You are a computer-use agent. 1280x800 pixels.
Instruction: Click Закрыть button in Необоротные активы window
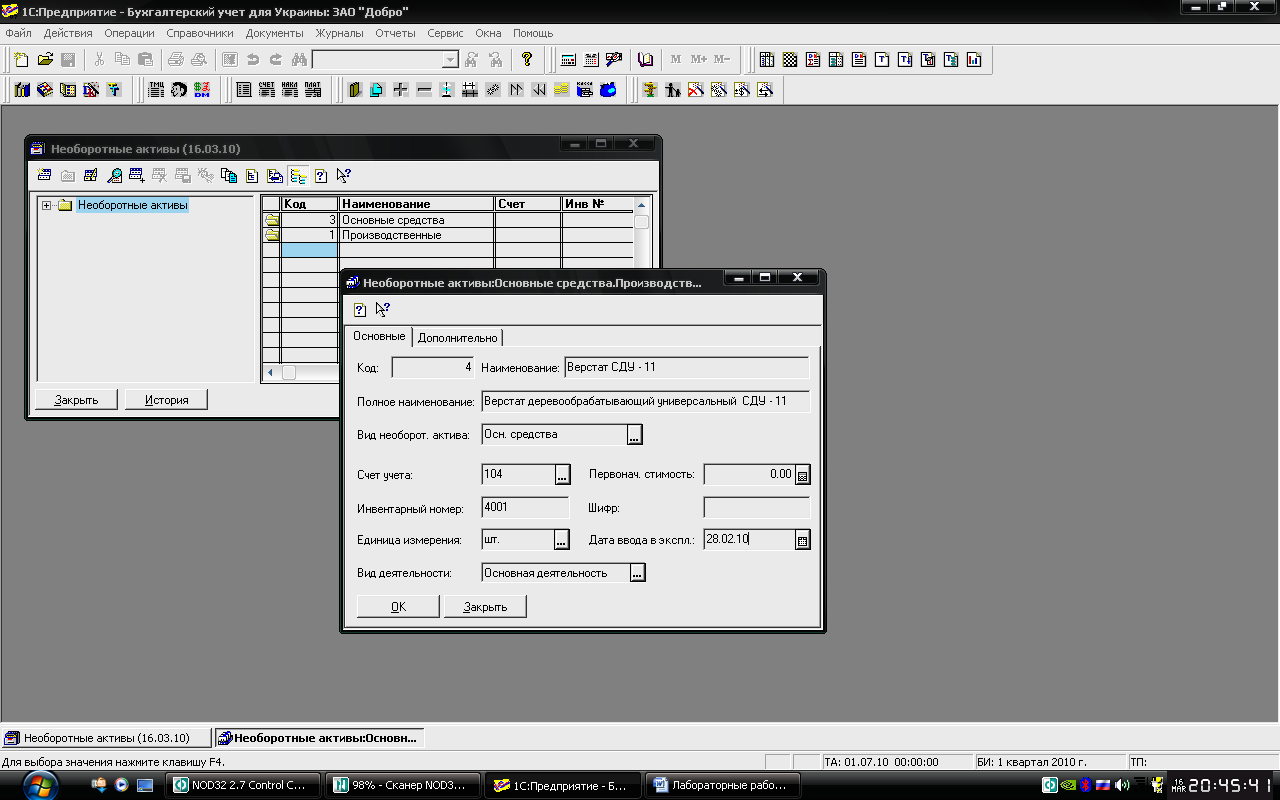click(x=77, y=400)
